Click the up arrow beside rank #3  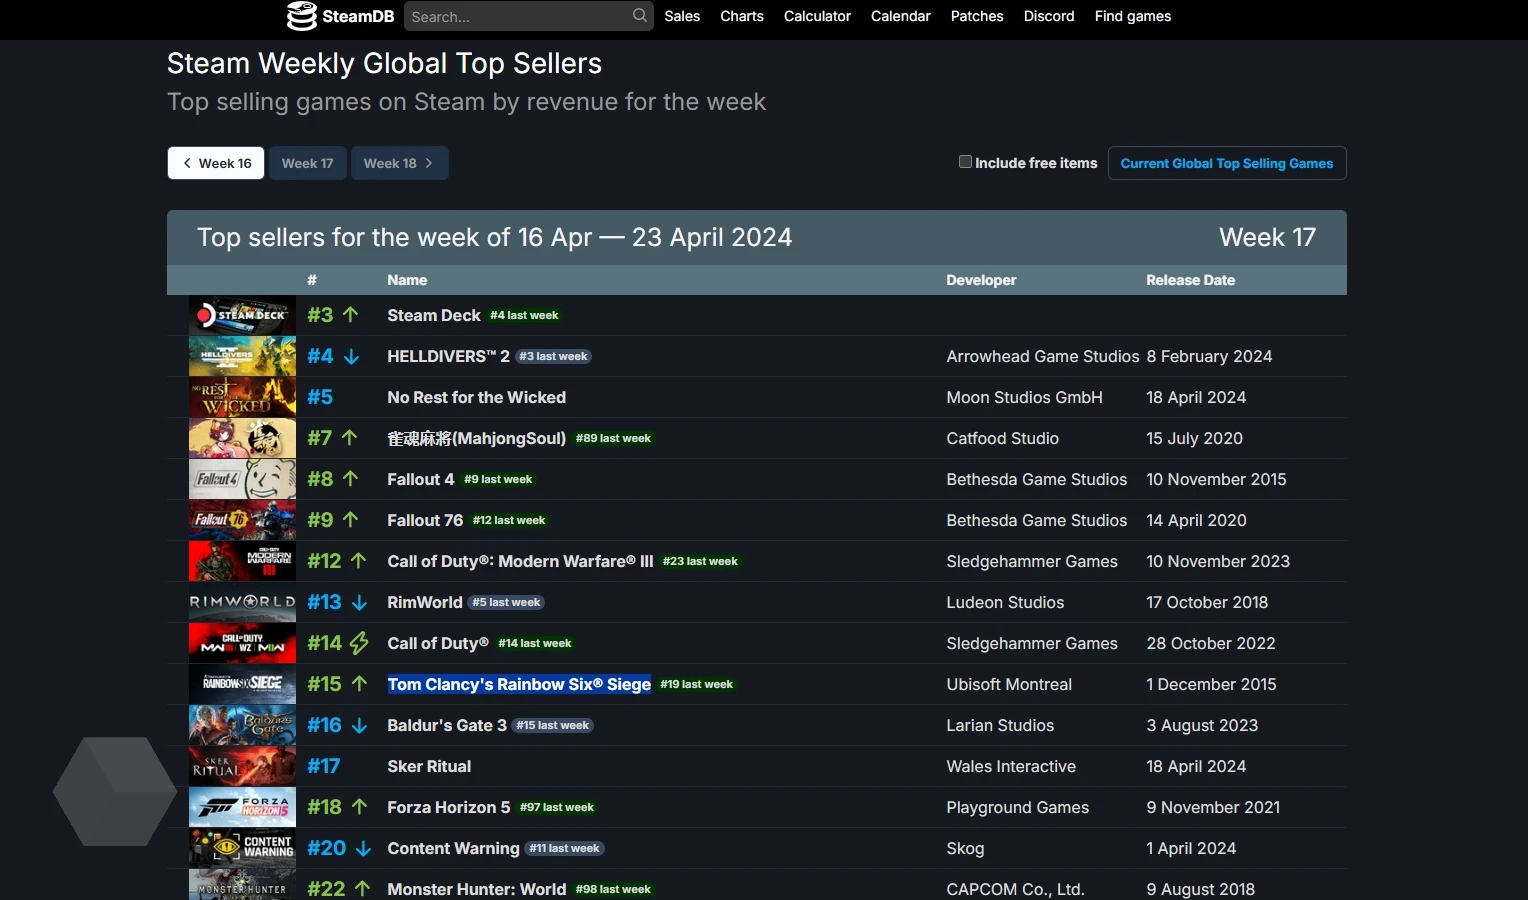click(350, 314)
